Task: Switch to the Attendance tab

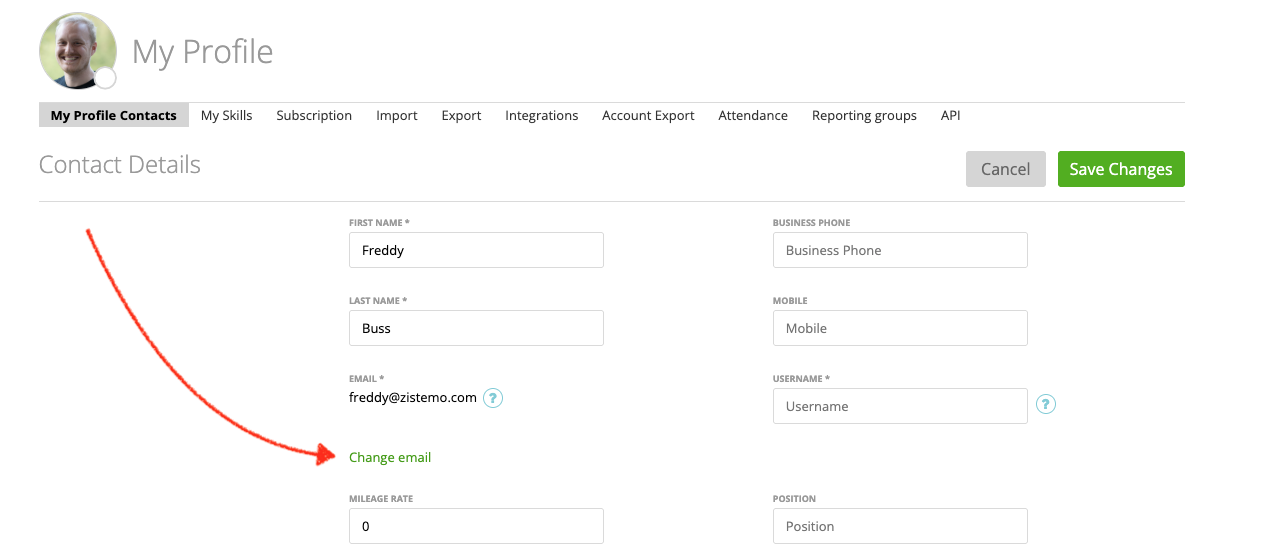Action: pyautogui.click(x=753, y=116)
